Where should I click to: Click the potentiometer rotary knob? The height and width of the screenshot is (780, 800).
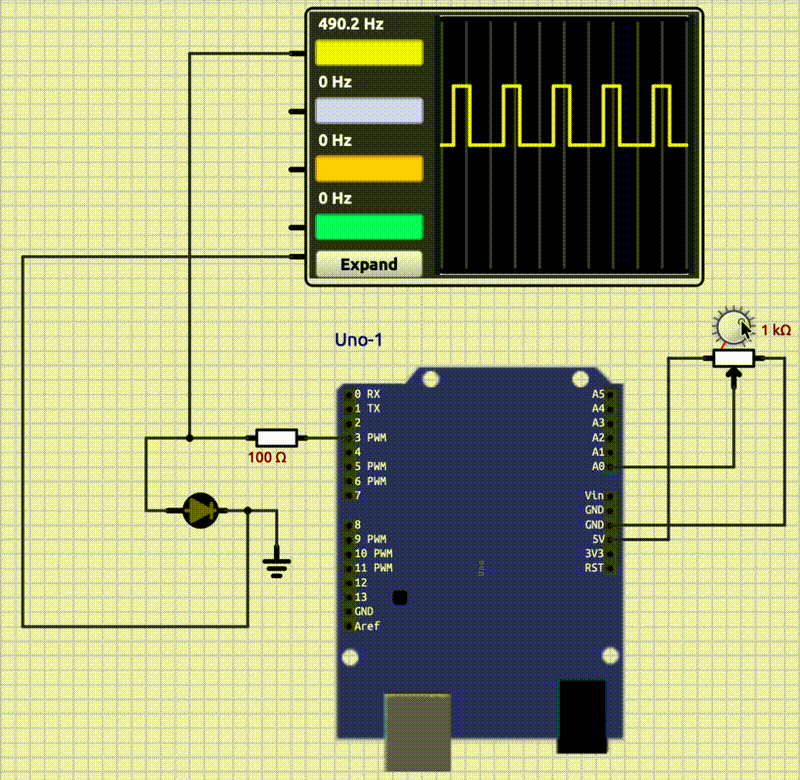[731, 326]
